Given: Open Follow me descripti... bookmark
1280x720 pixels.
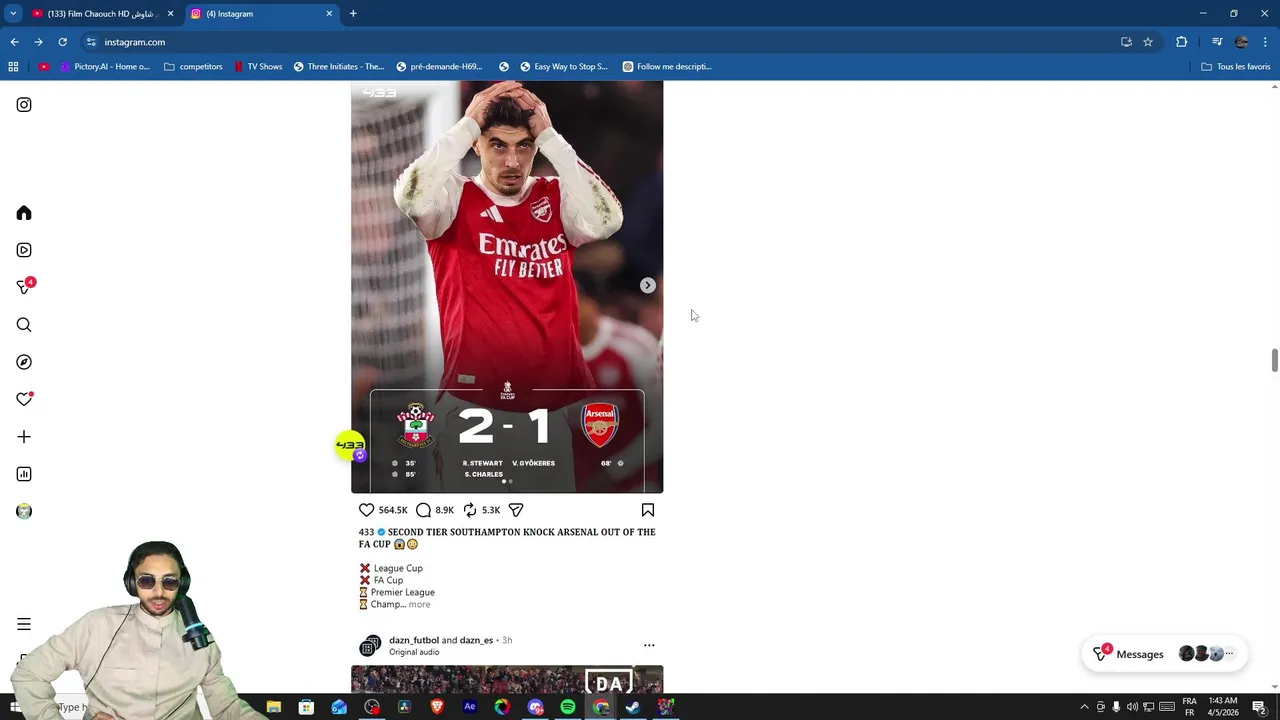Looking at the screenshot, I should pyautogui.click(x=667, y=67).
